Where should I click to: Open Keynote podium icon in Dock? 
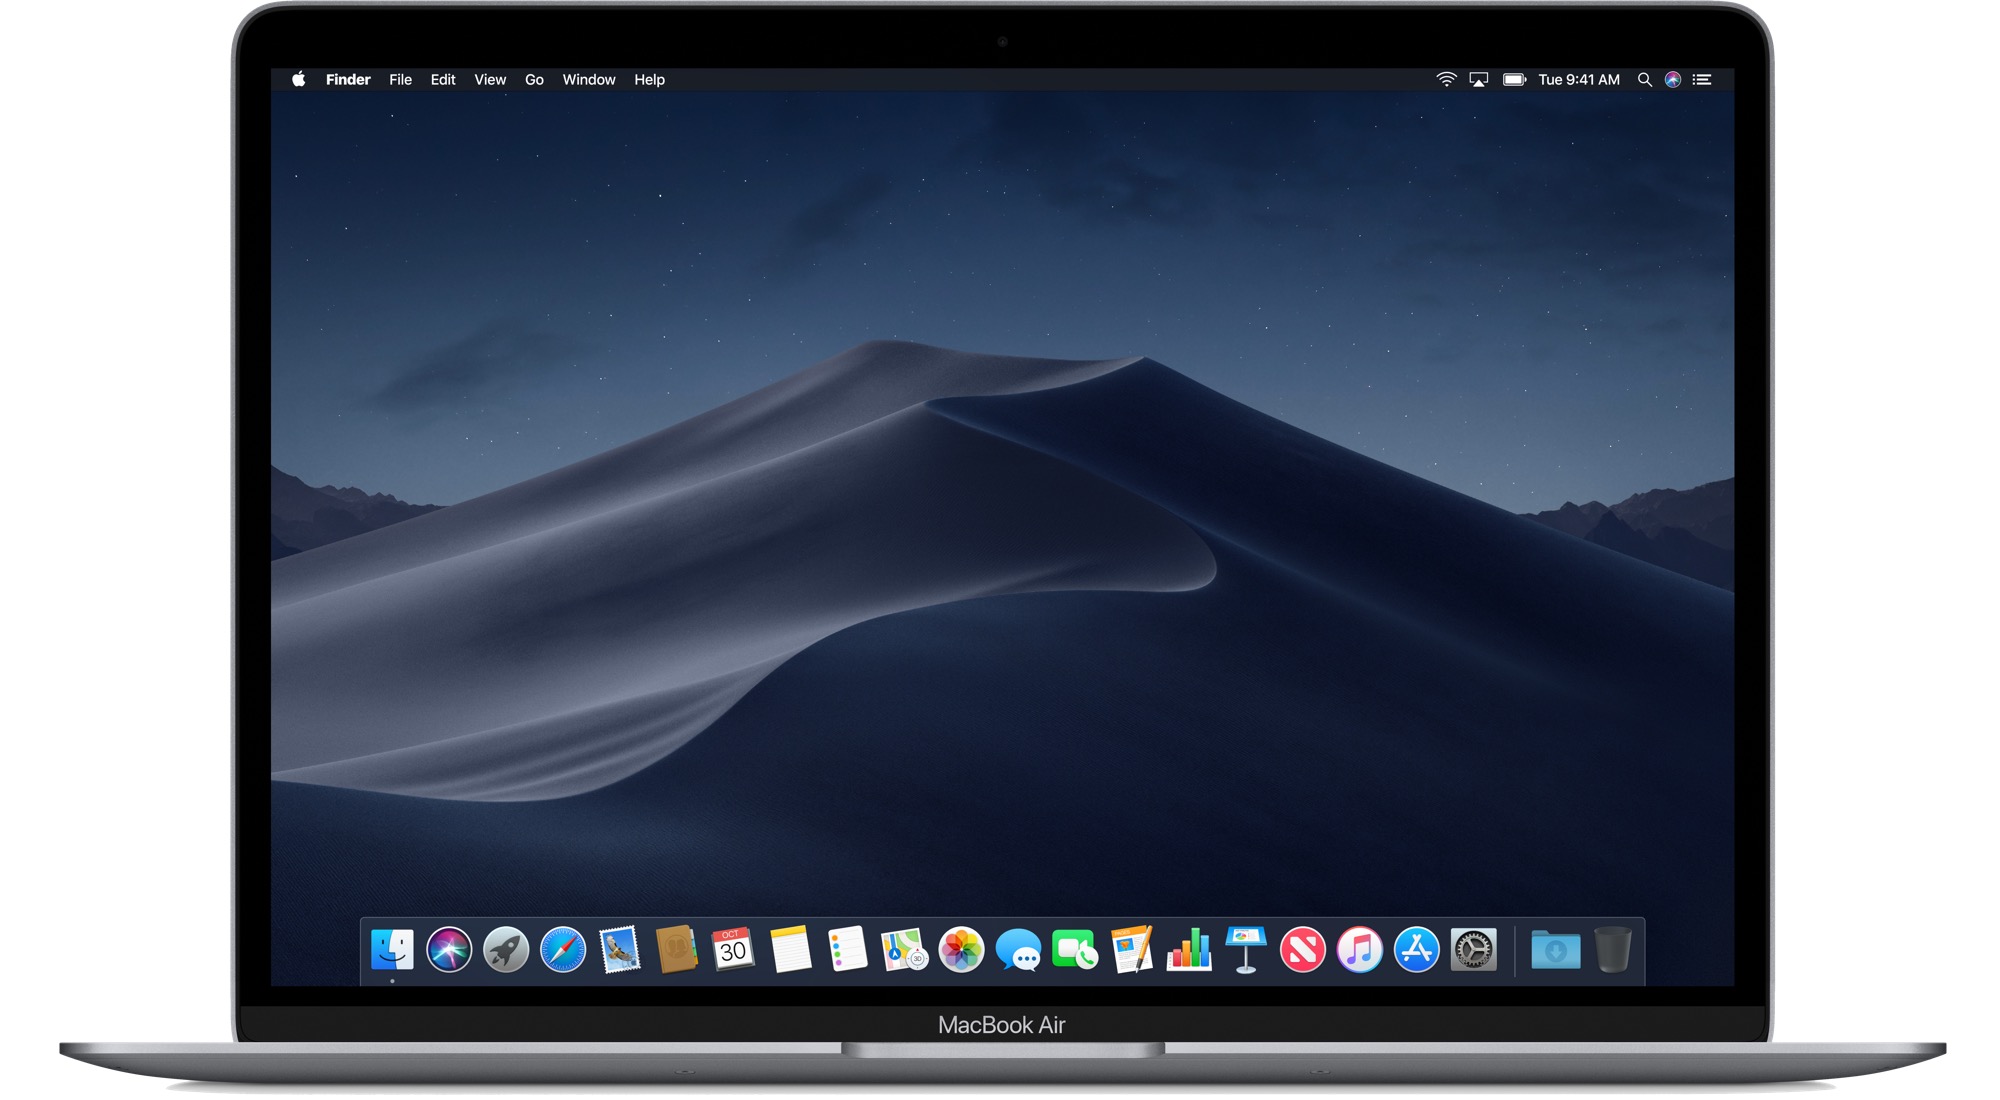click(x=1246, y=949)
